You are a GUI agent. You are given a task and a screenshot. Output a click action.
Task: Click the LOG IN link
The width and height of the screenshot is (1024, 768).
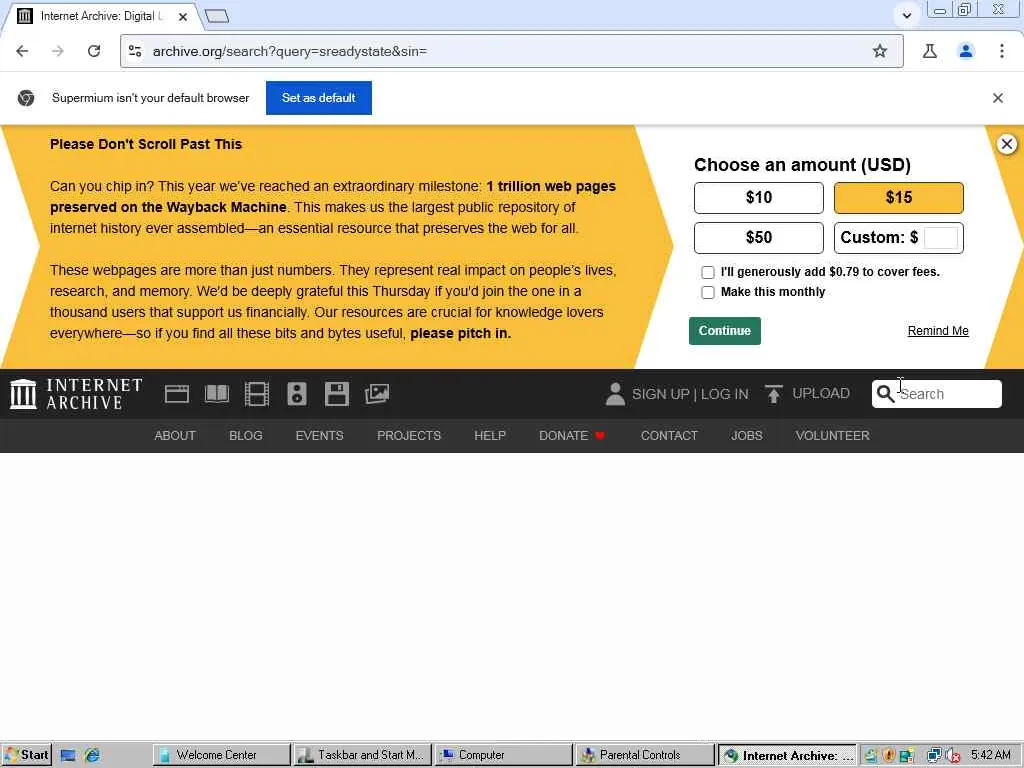pos(724,394)
